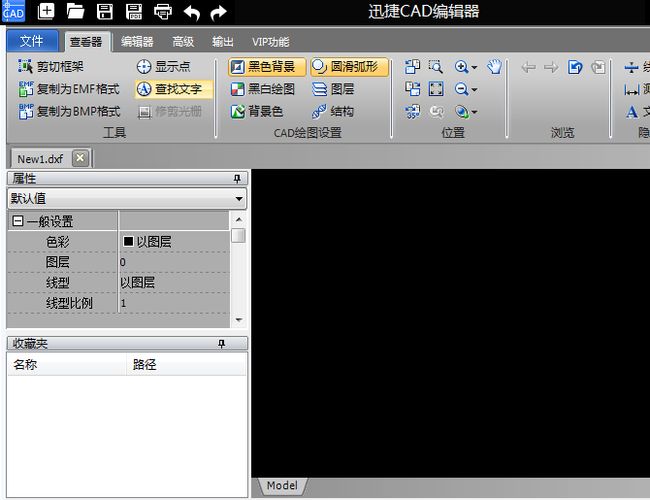The width and height of the screenshot is (650, 500).
Task: Open a file with the folder icon
Action: click(x=75, y=11)
